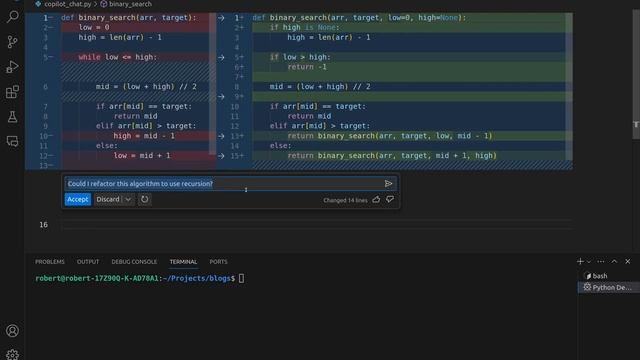Select the Python Debug terminal entry
Screen dimensions: 640x360
tap(609, 287)
